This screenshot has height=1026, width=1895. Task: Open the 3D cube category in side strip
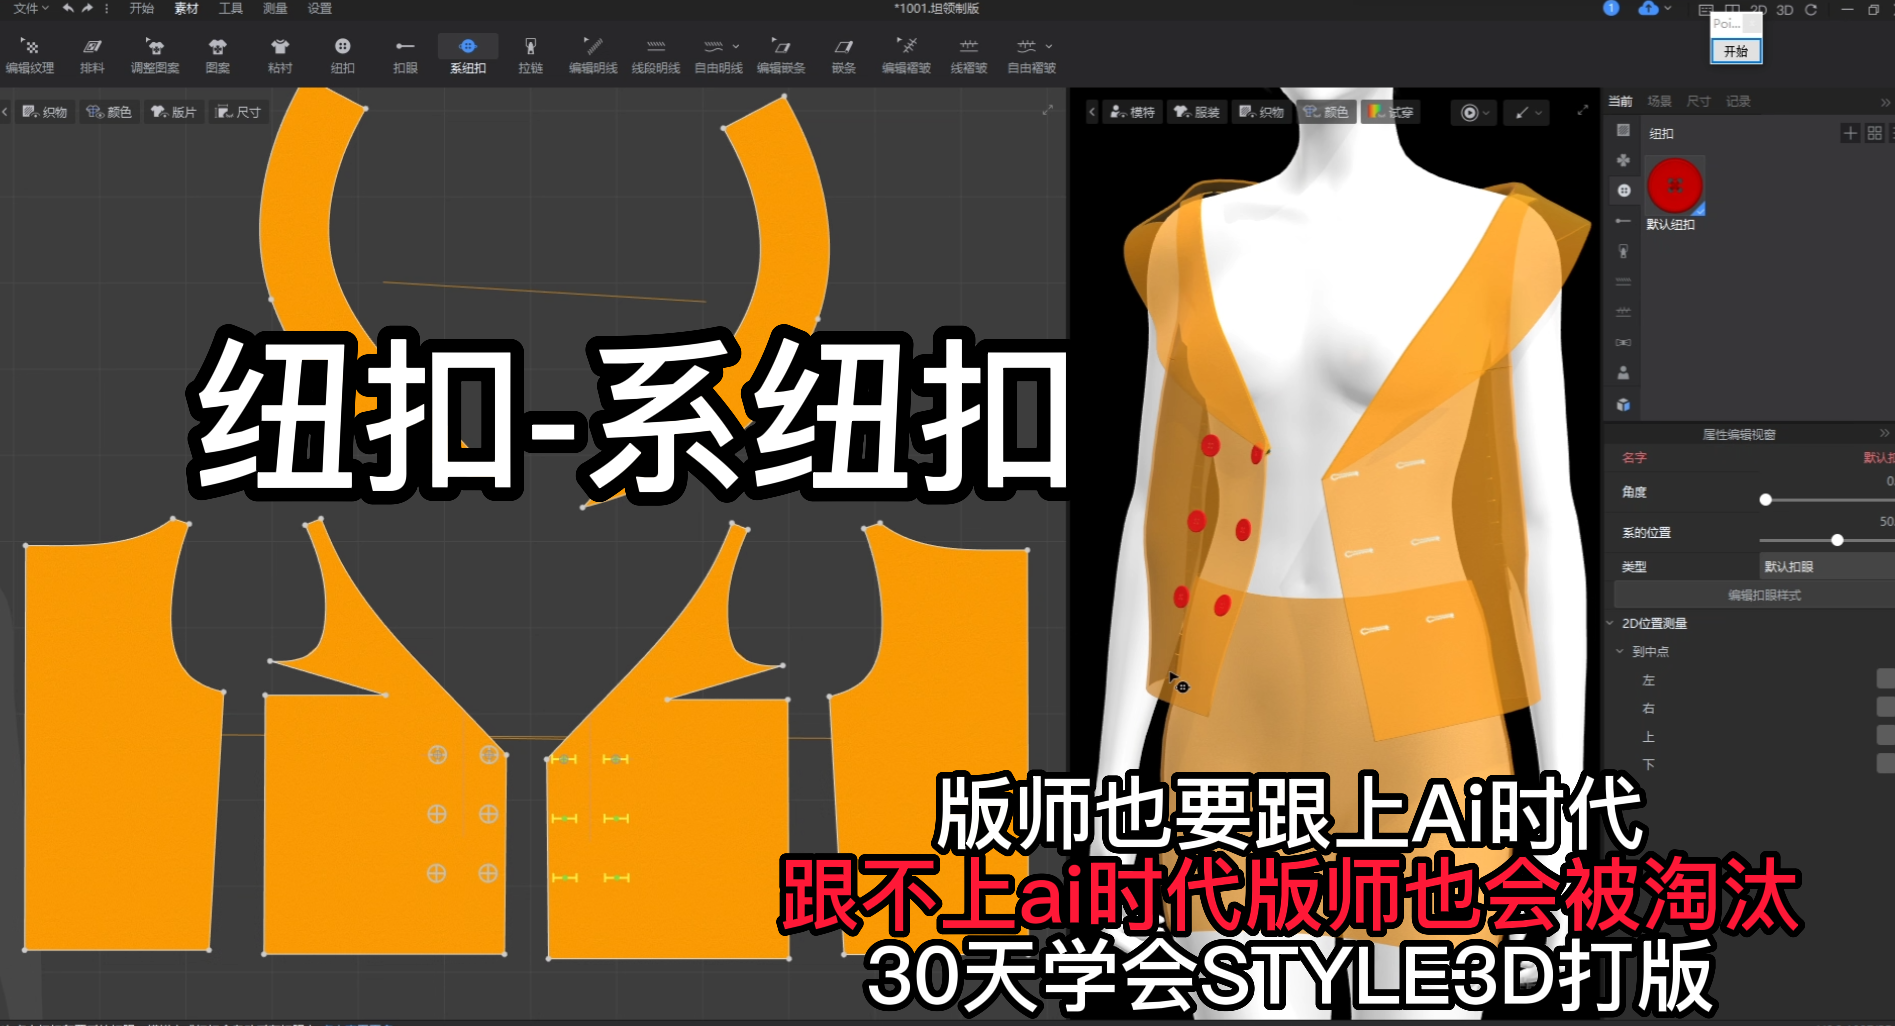point(1623,404)
